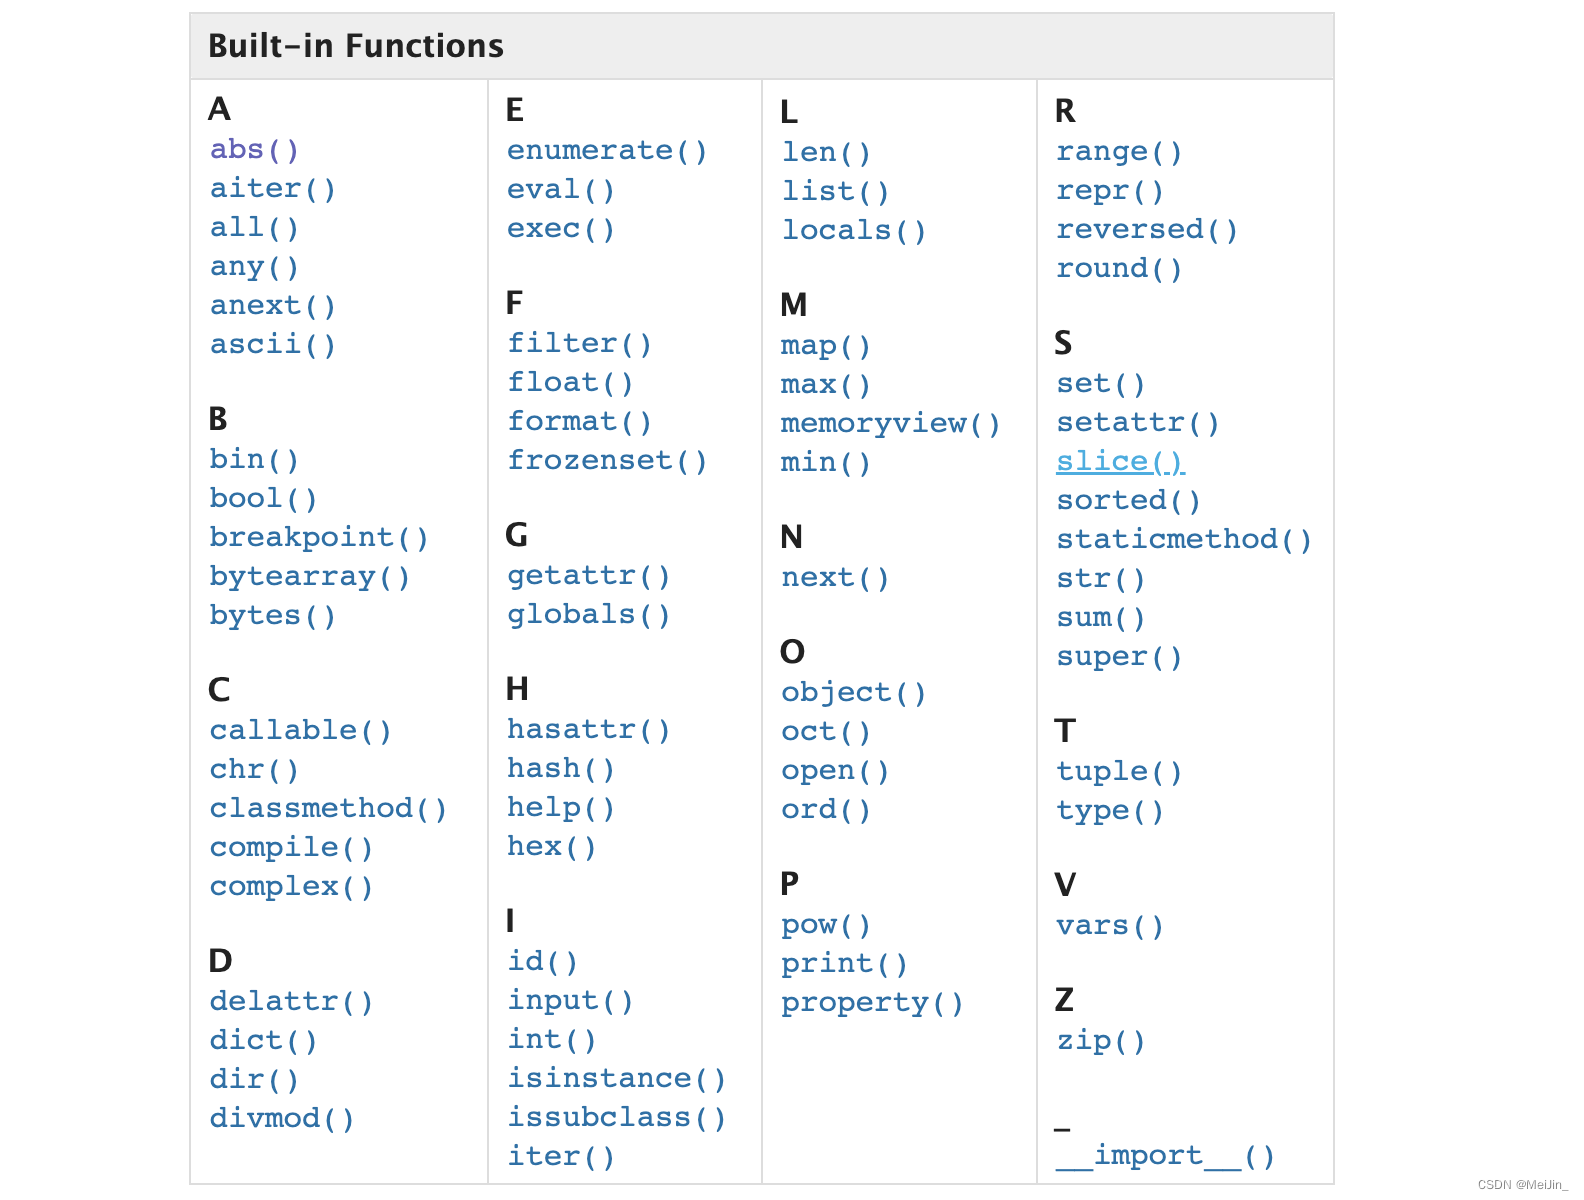Open the hasattr() link

click(x=588, y=730)
